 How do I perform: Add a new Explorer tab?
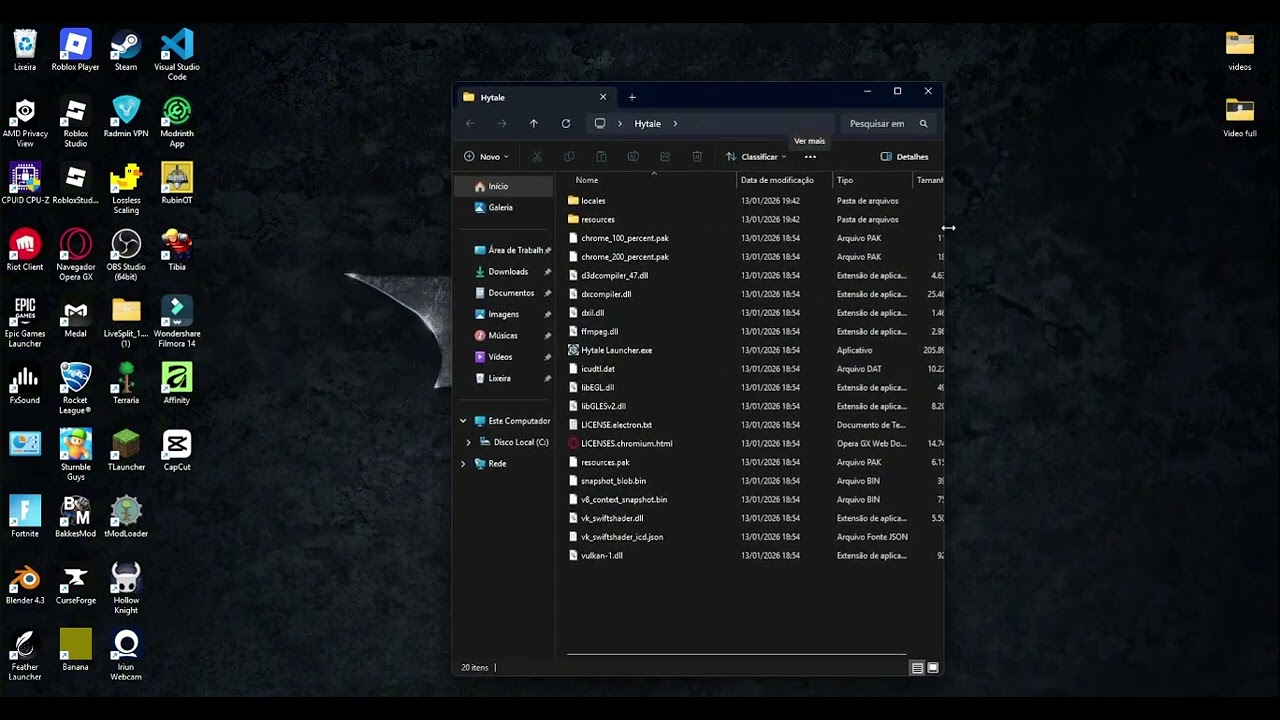coord(632,97)
